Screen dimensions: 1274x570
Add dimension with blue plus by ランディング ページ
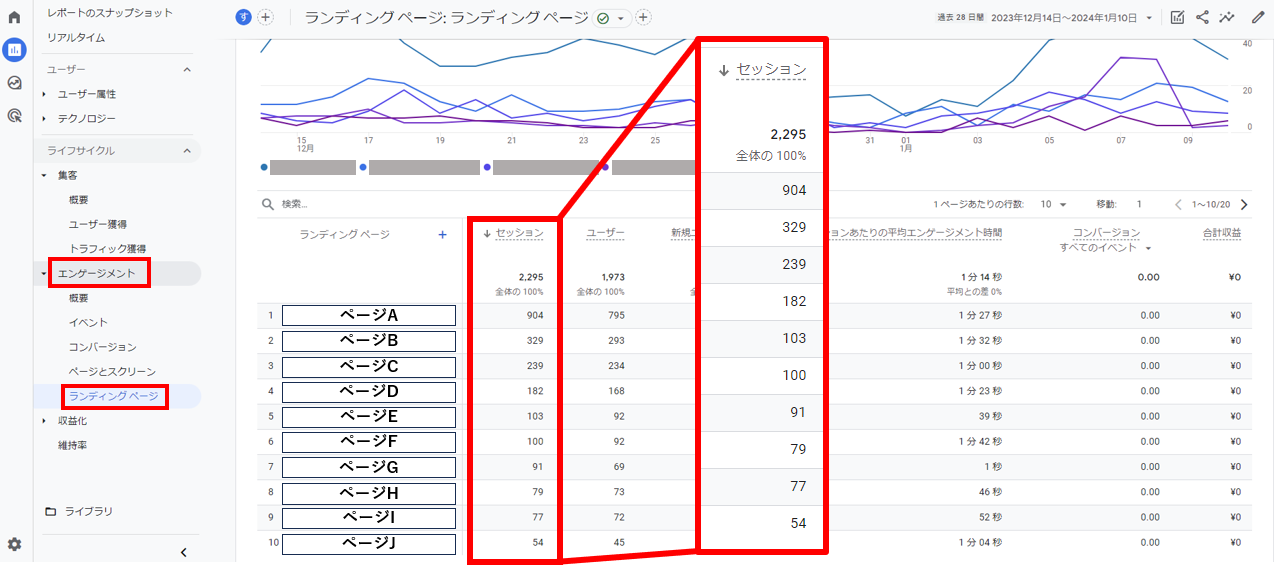point(442,234)
